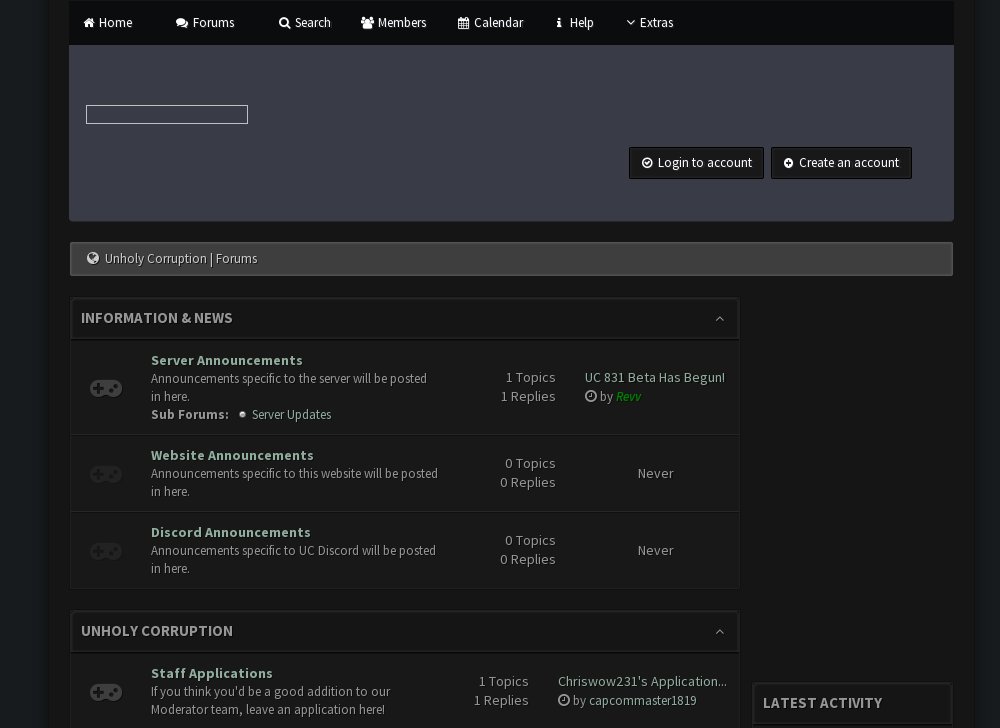1000x728 pixels.
Task: Click the Calendar grid icon
Action: tap(464, 23)
